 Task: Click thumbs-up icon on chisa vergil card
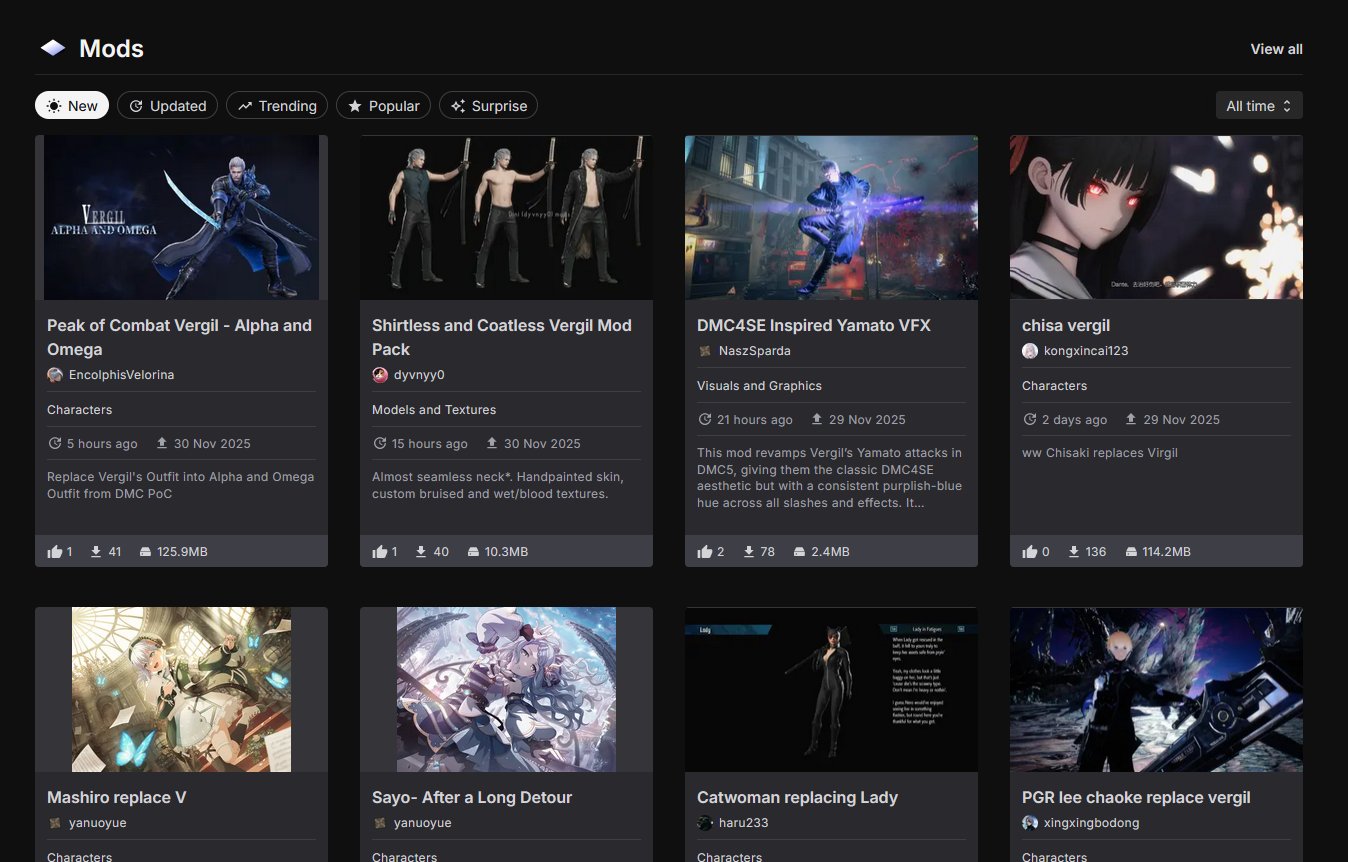[x=1030, y=551]
